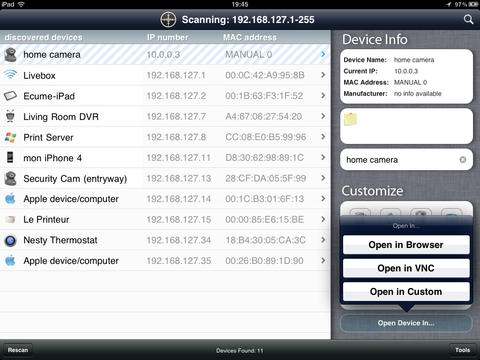Tap the search magnifier icon
This screenshot has height=360, width=480.
[x=468, y=20]
